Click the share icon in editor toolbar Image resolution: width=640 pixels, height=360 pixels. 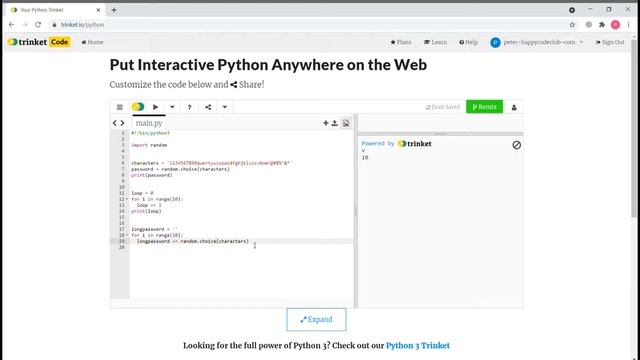[x=208, y=107]
